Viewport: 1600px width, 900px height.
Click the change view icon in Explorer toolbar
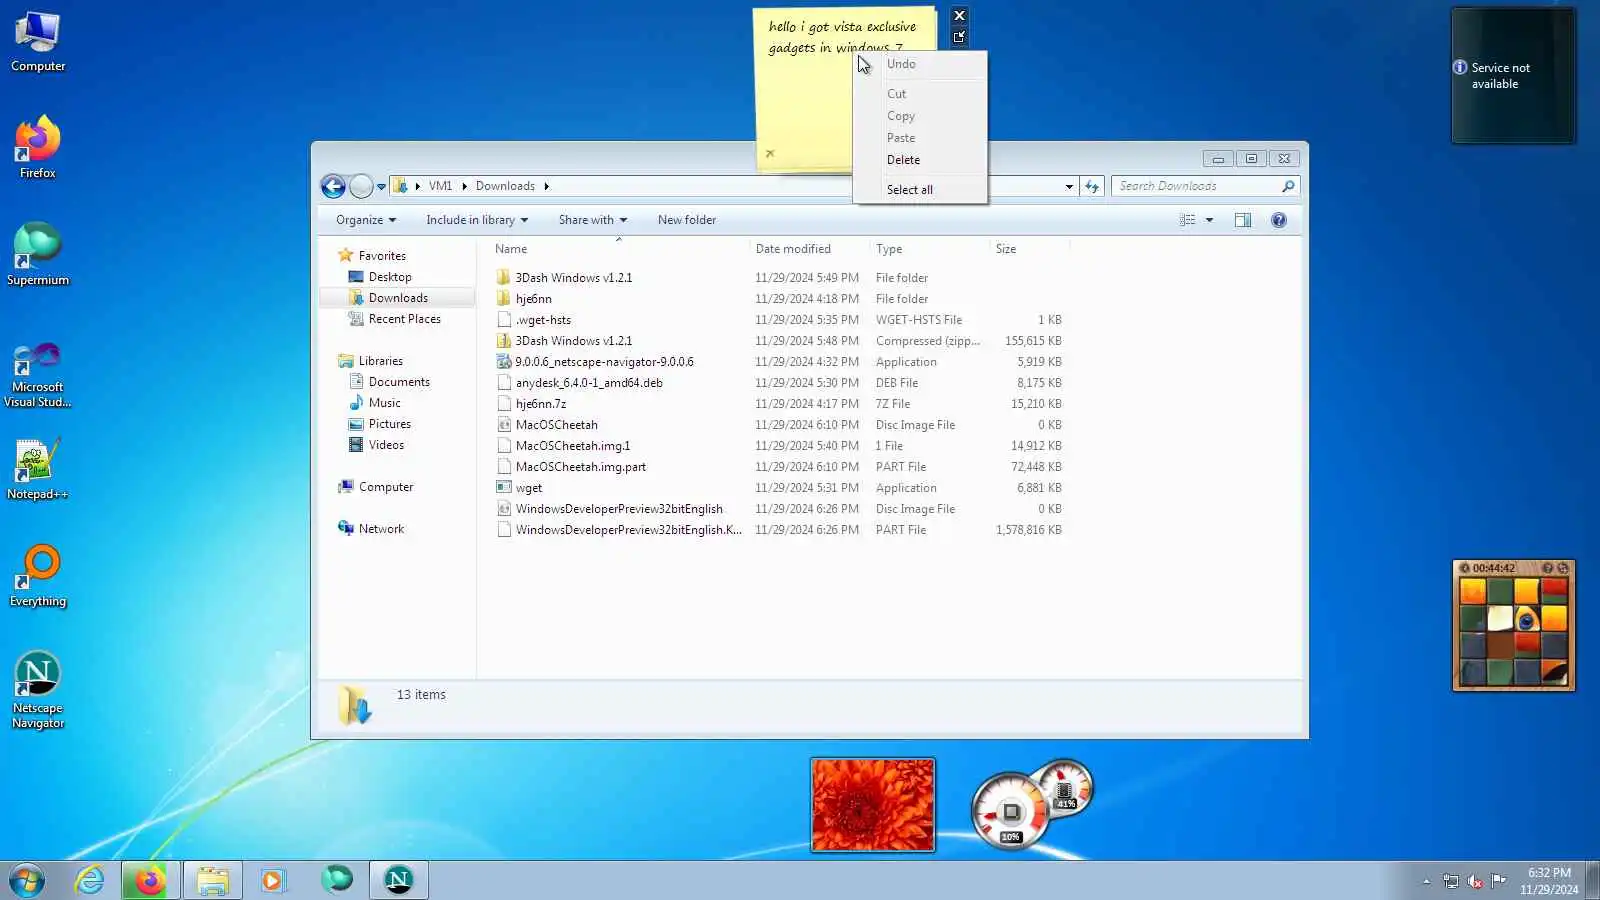click(x=1187, y=220)
